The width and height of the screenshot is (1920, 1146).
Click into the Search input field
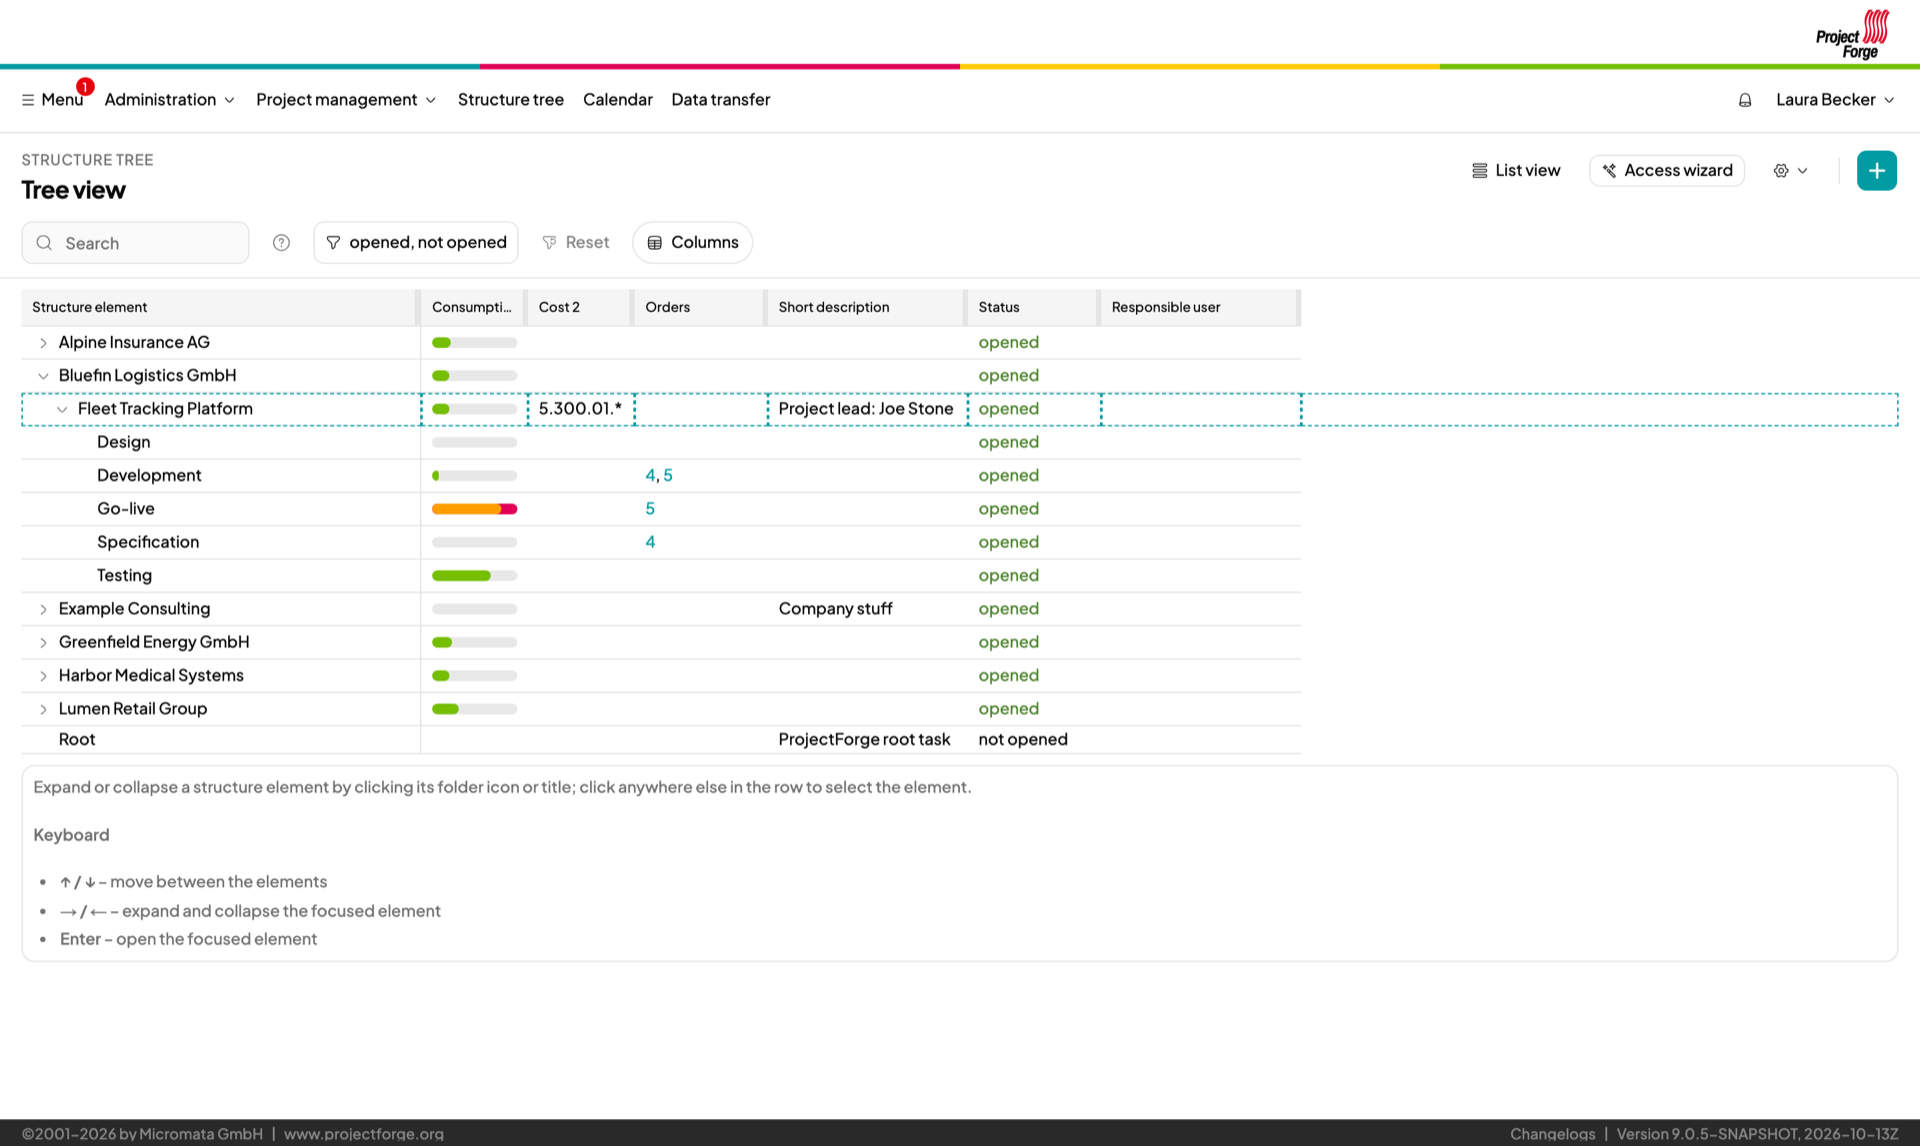click(x=135, y=243)
